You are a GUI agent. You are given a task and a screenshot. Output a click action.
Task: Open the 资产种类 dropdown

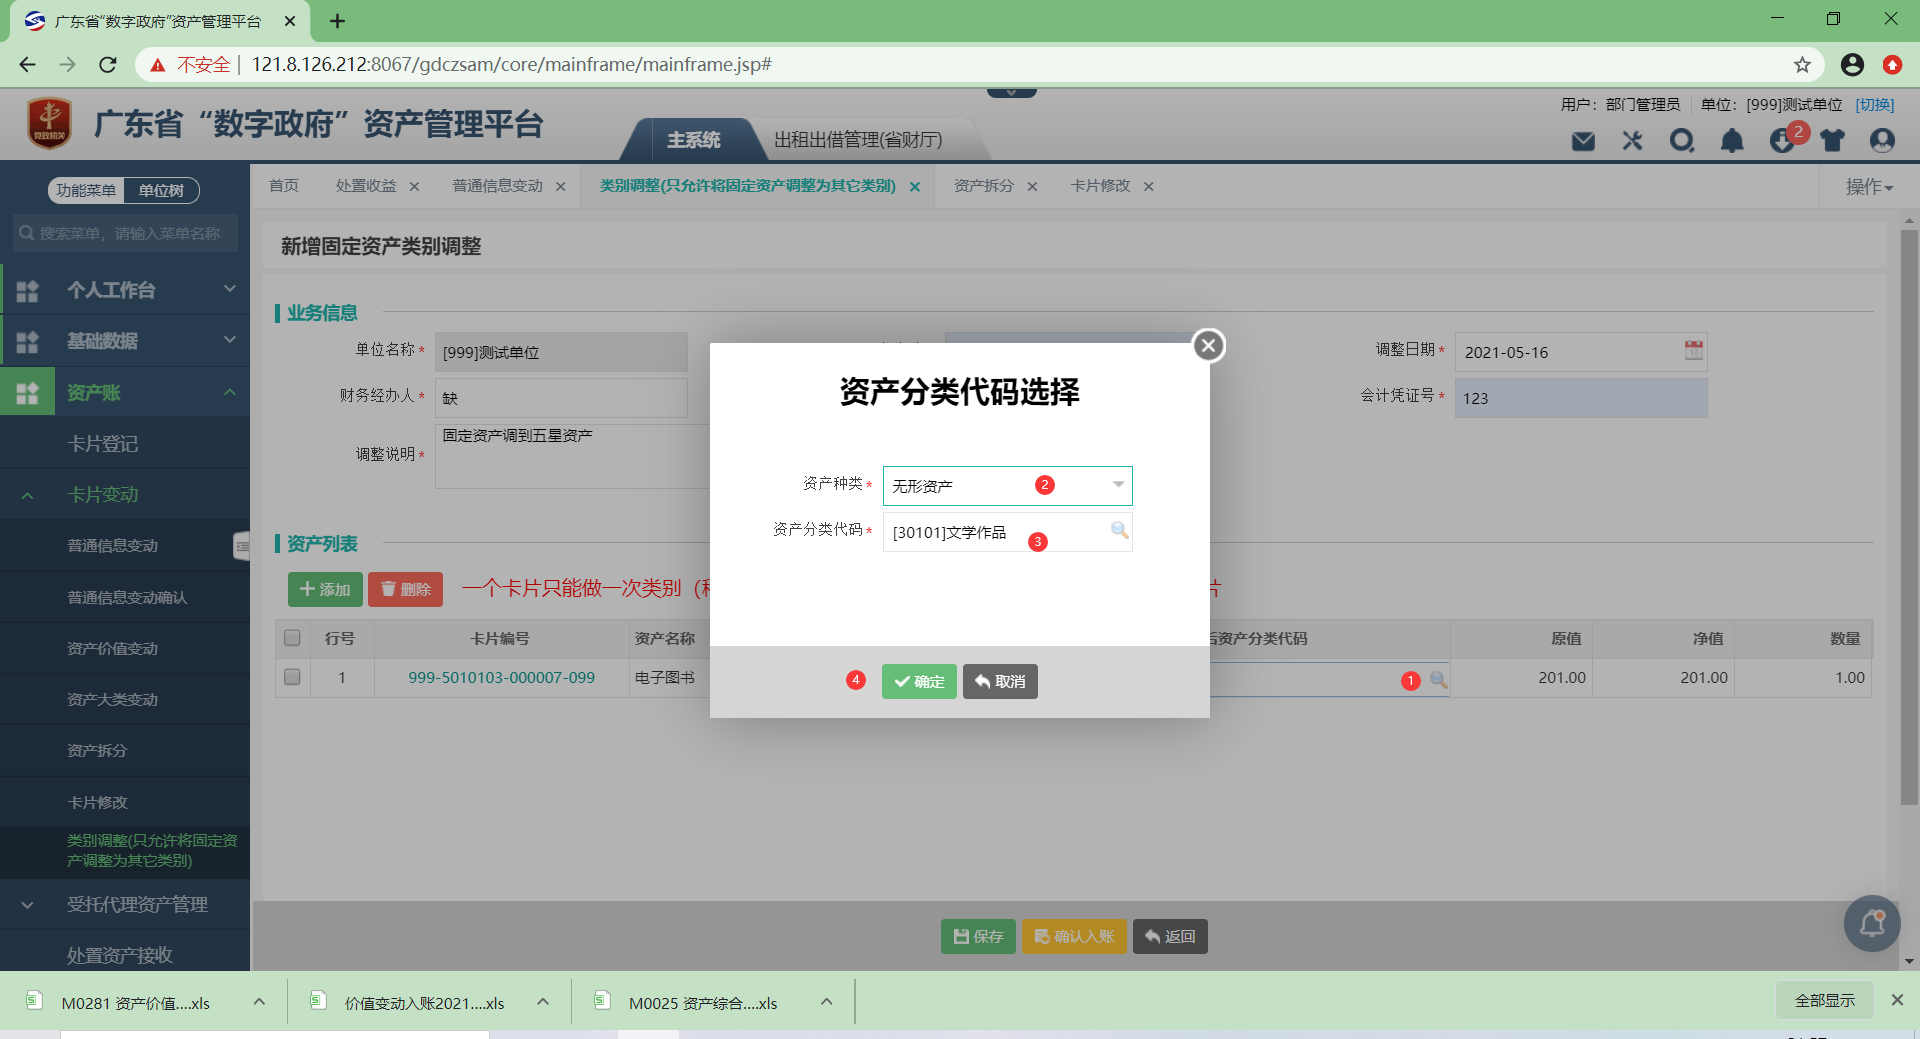point(1007,486)
